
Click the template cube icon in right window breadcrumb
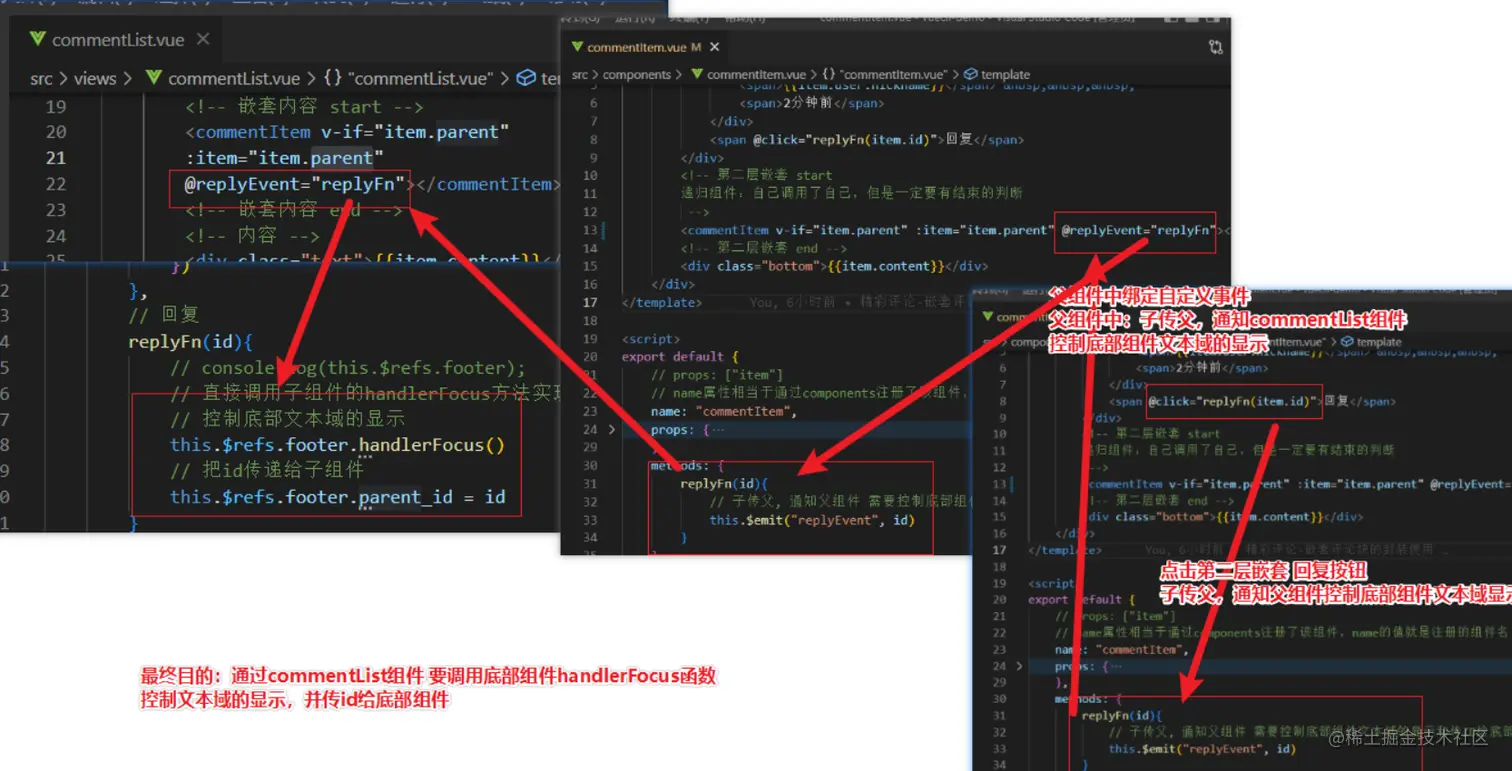pyautogui.click(x=1346, y=342)
